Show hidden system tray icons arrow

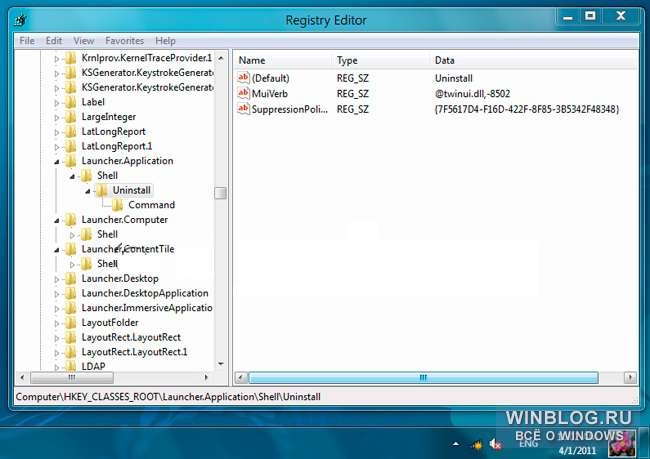click(456, 444)
